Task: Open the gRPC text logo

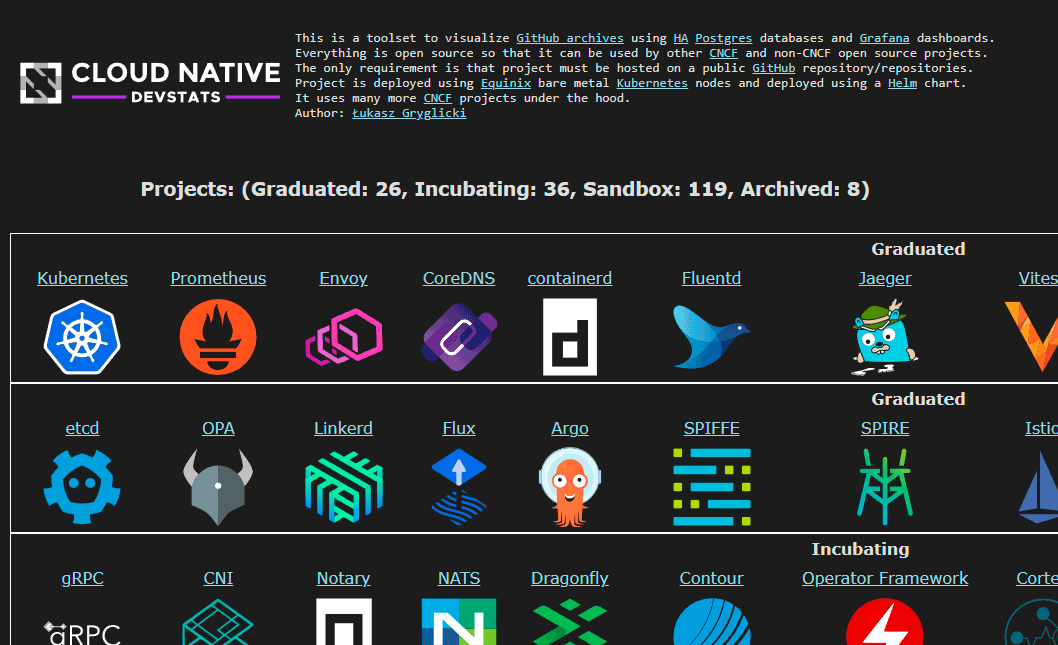Action: coord(82,633)
